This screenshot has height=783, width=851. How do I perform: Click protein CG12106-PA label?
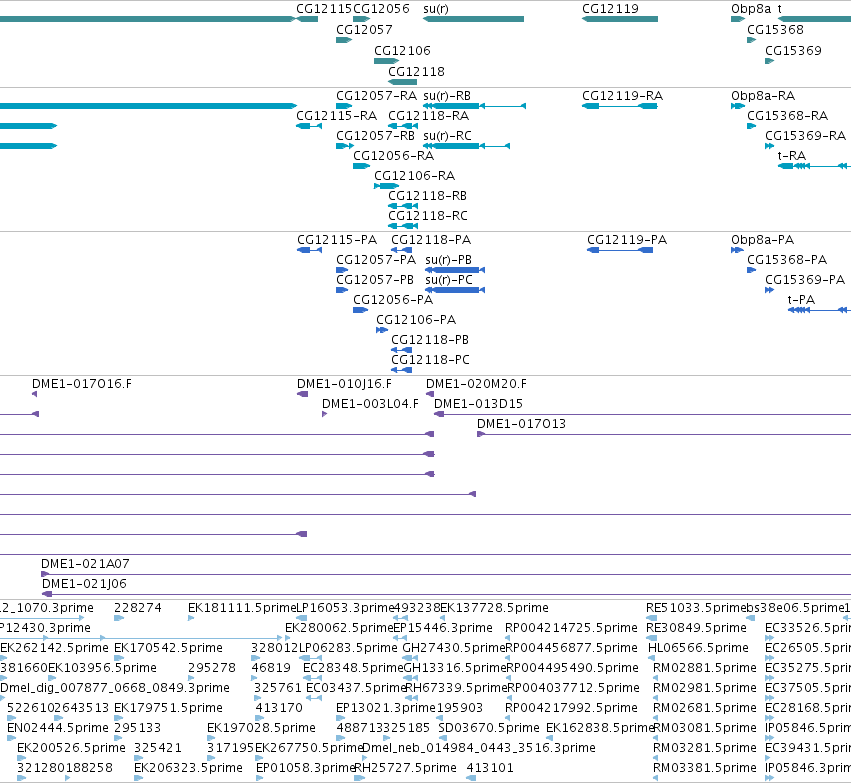416,321
